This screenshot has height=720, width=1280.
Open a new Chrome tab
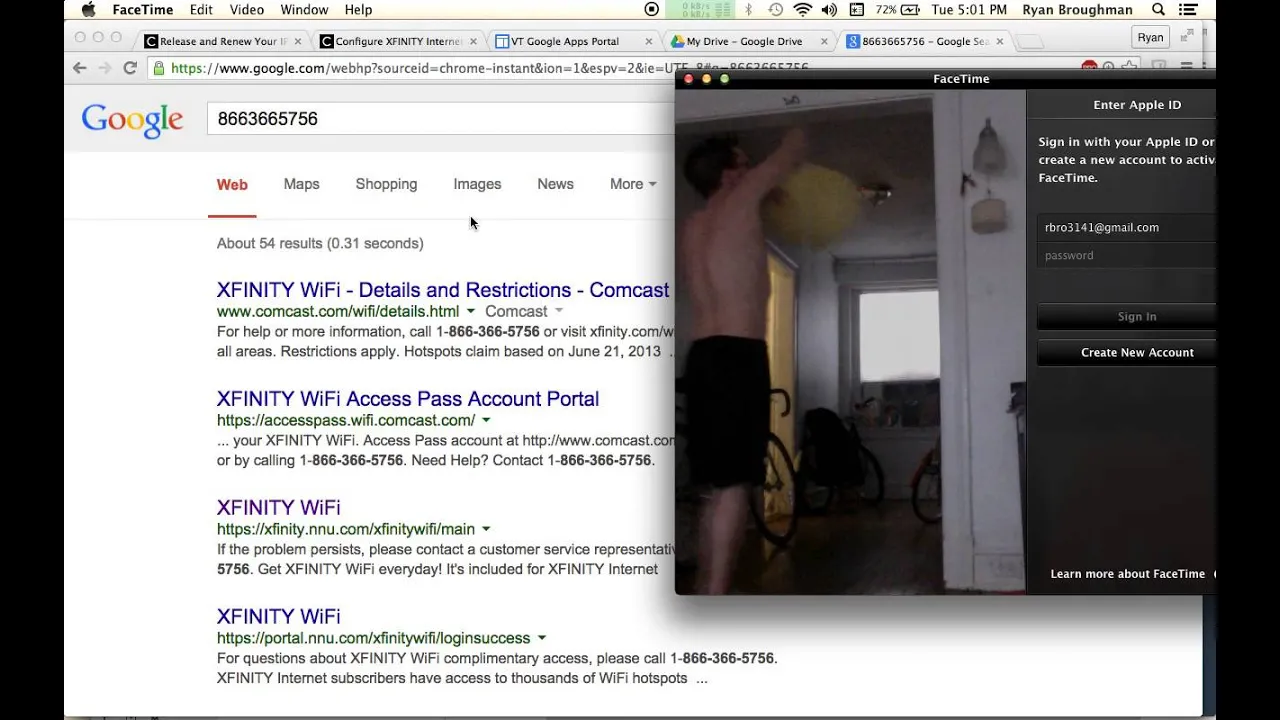tap(1030, 42)
